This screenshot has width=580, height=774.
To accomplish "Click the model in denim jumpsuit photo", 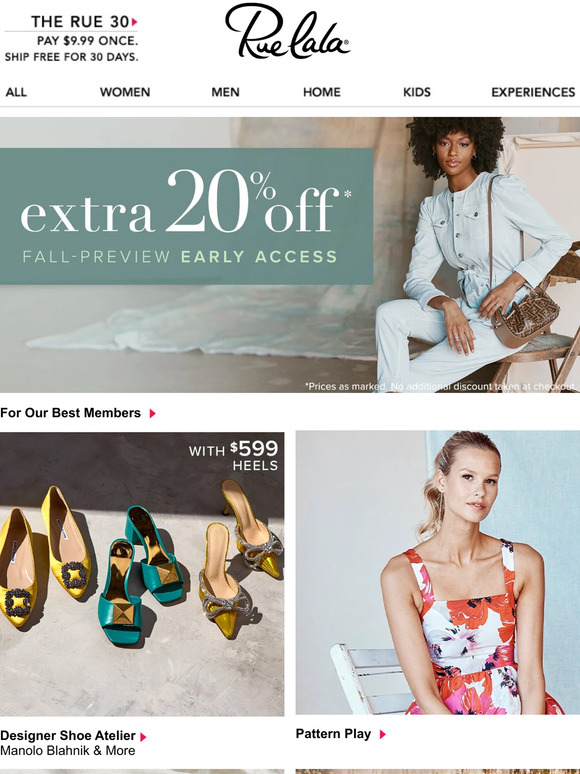I will [x=478, y=255].
